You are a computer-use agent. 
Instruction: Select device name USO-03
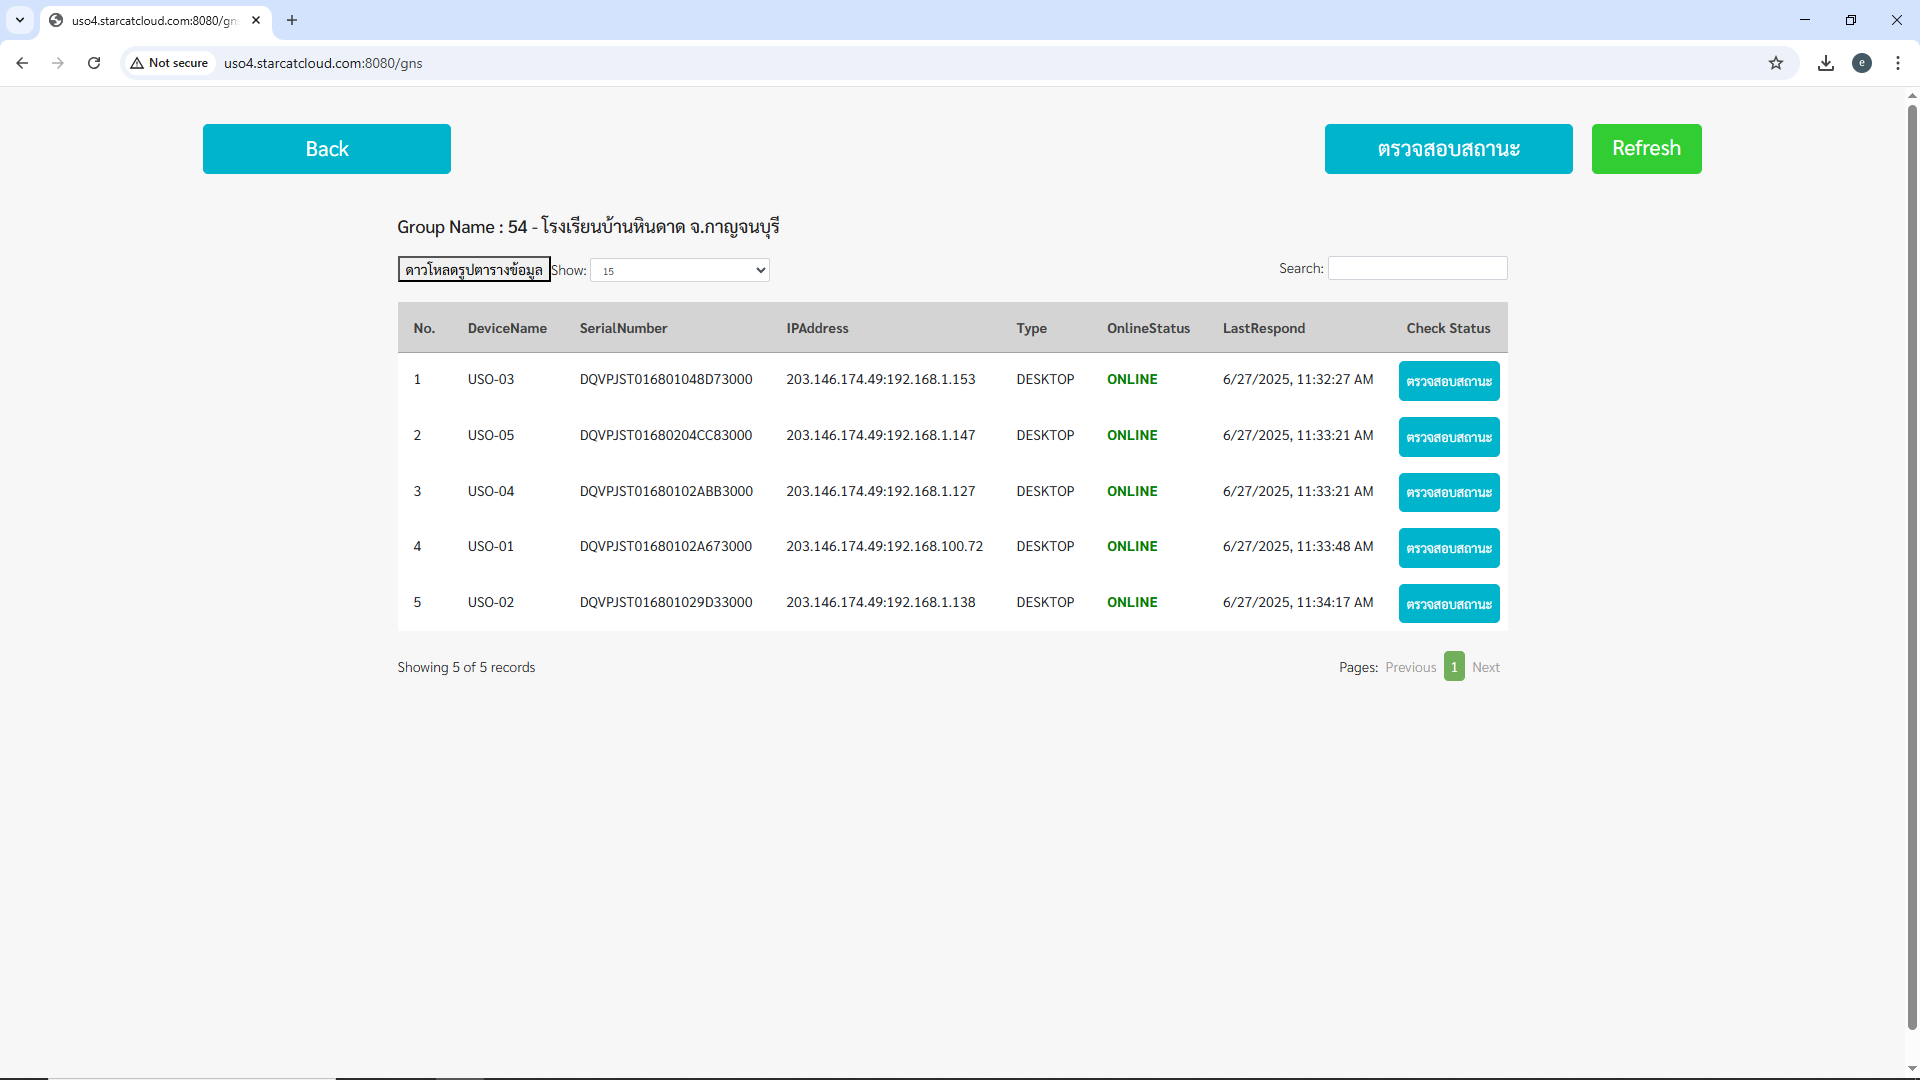point(490,379)
